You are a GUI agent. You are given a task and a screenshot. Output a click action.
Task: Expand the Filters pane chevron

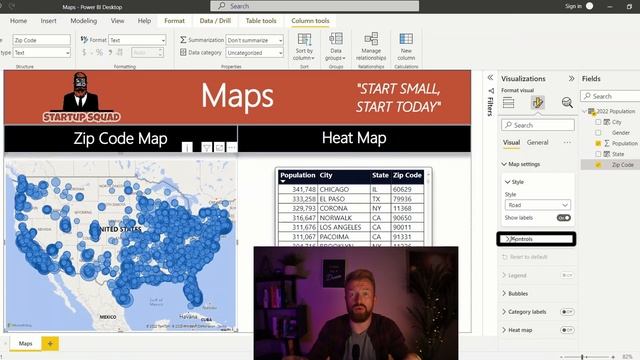(x=490, y=78)
